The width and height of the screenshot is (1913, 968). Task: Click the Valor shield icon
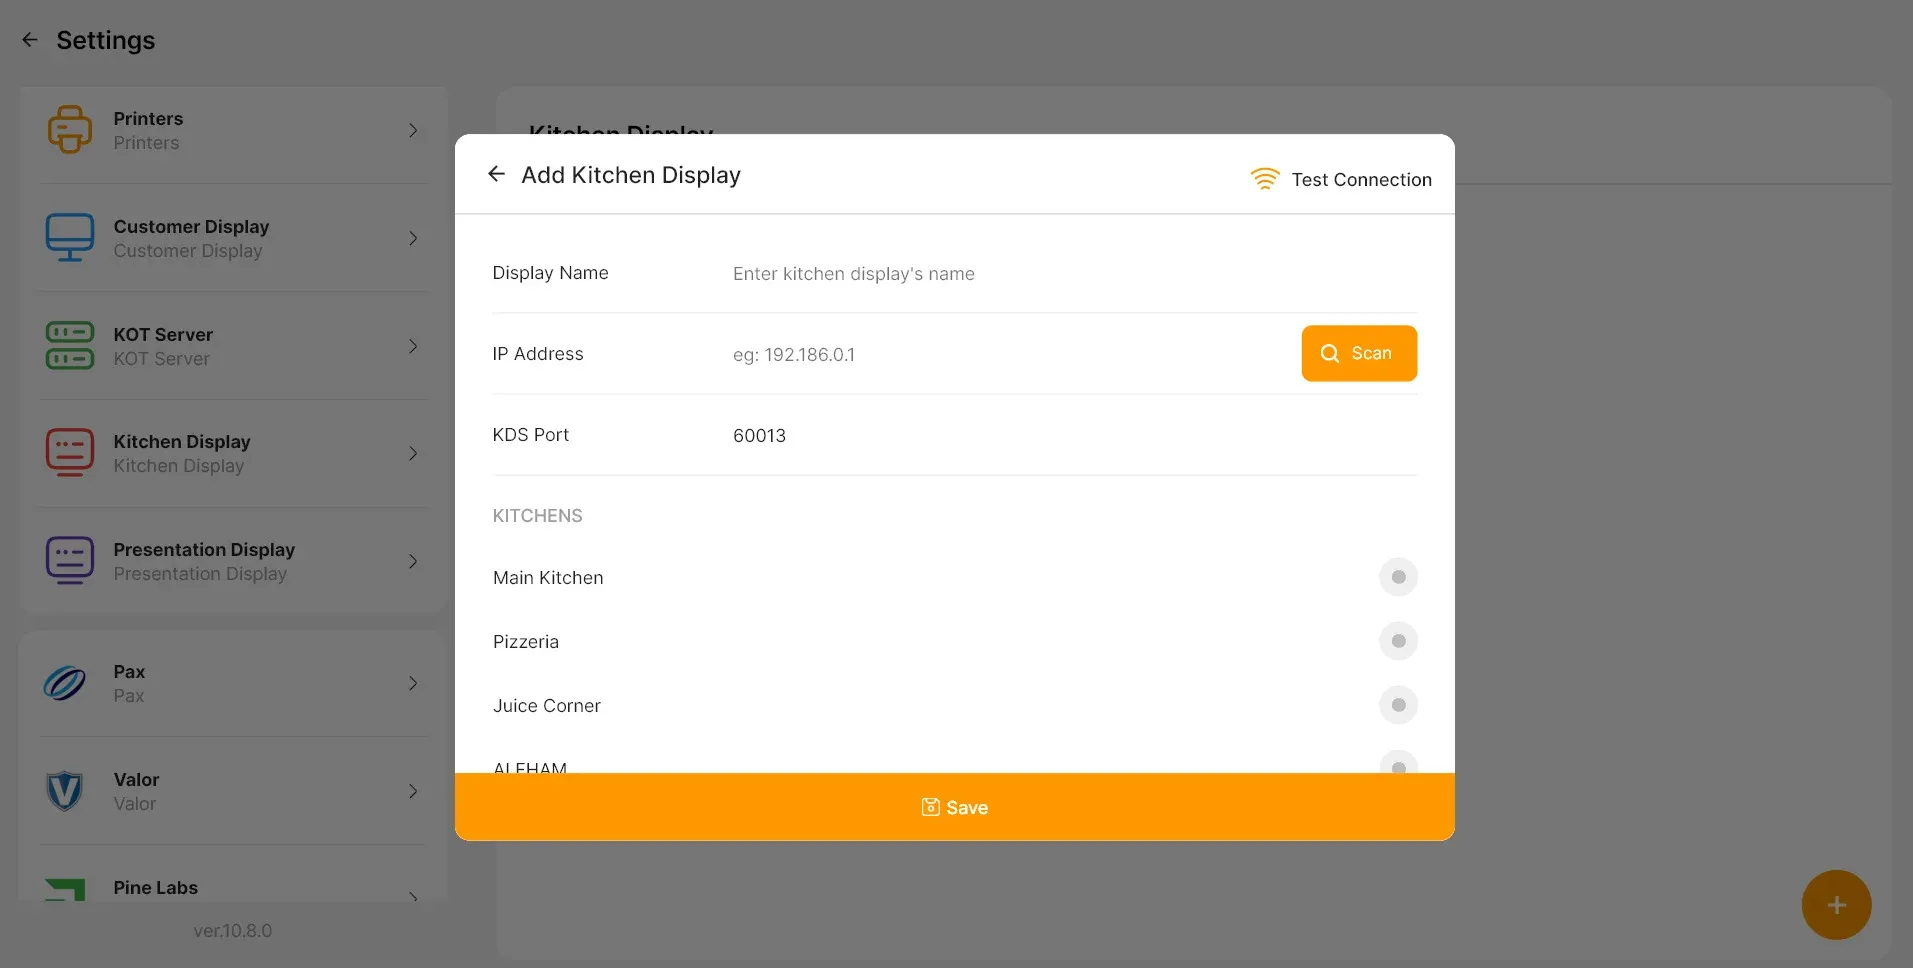click(x=65, y=791)
